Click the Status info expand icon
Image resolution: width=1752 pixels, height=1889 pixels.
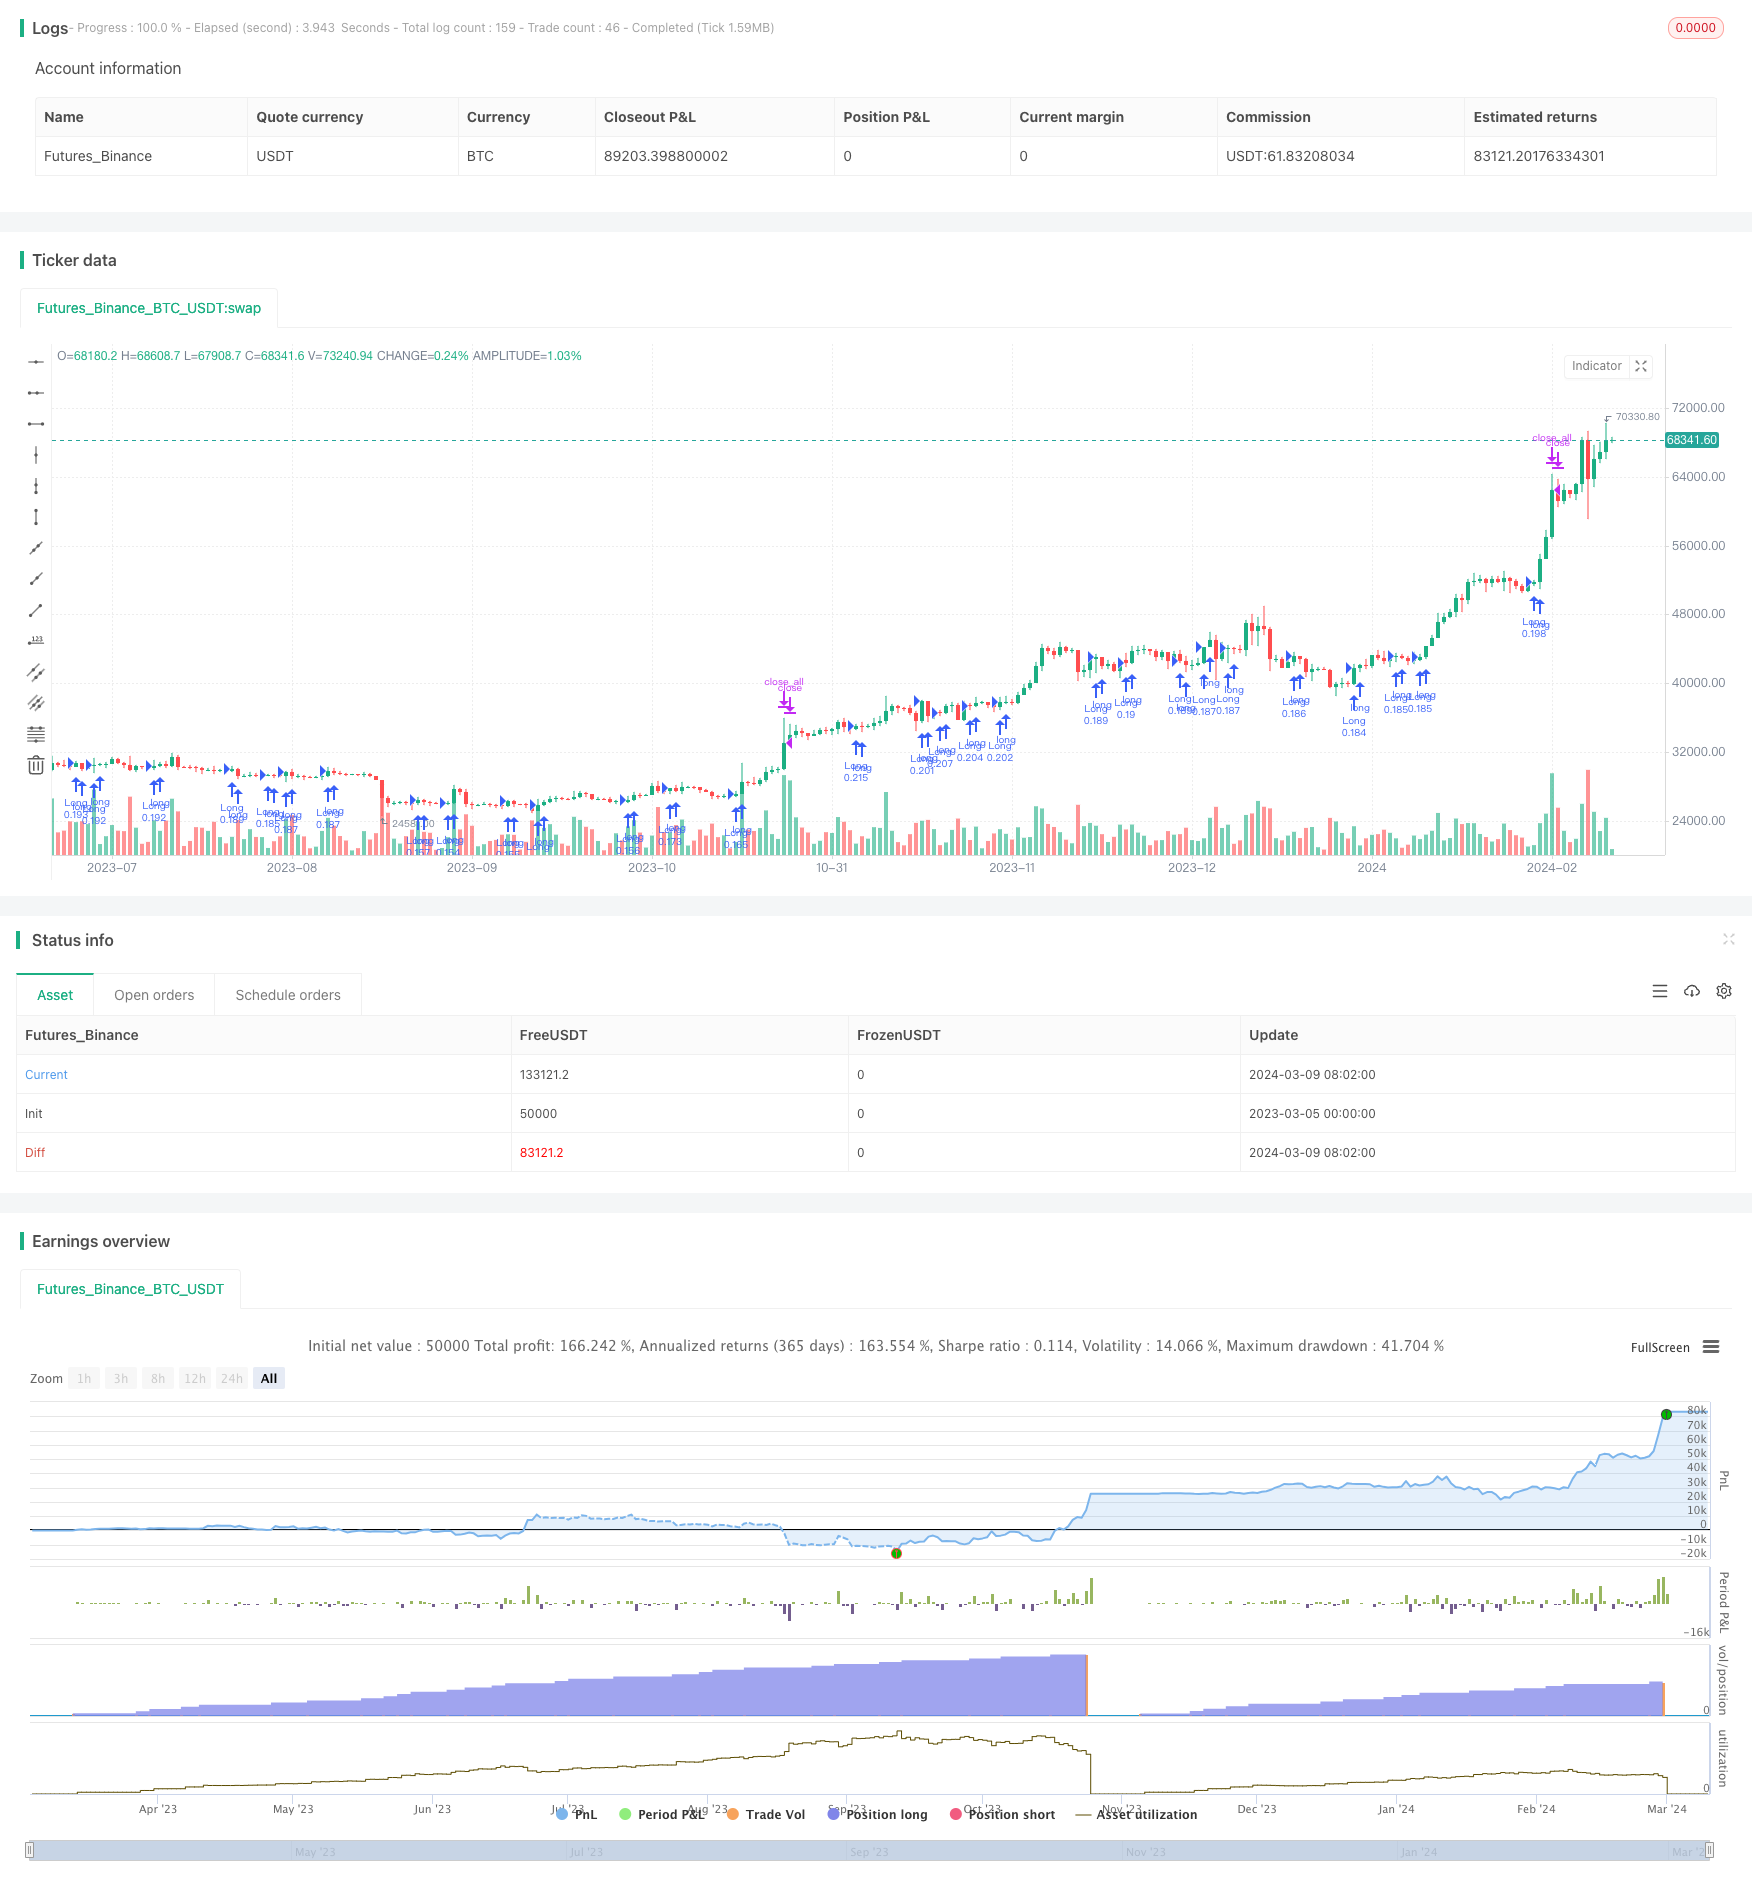pyautogui.click(x=1728, y=939)
